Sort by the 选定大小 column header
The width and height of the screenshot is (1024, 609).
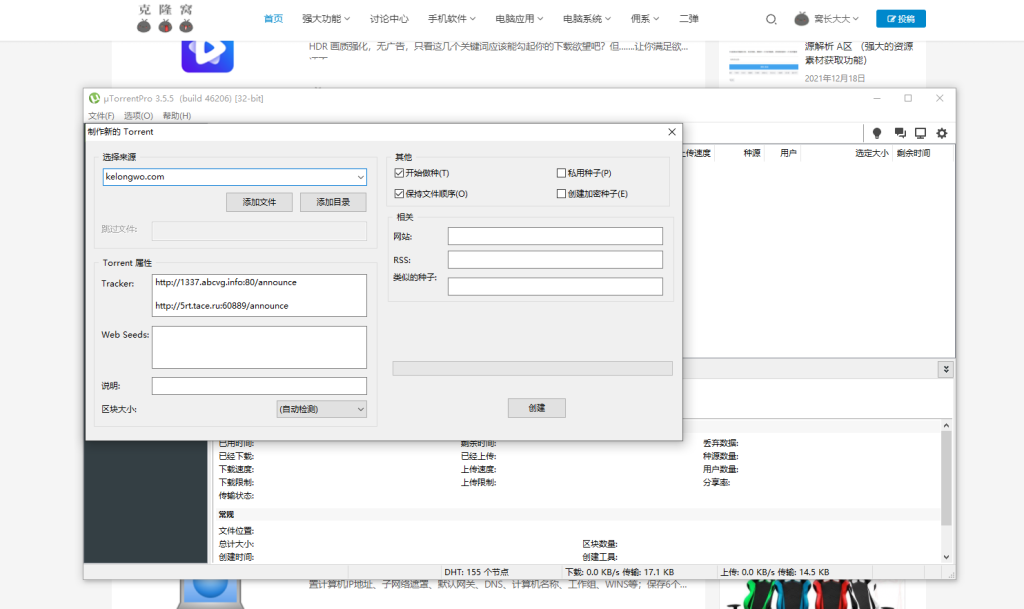tap(872, 153)
